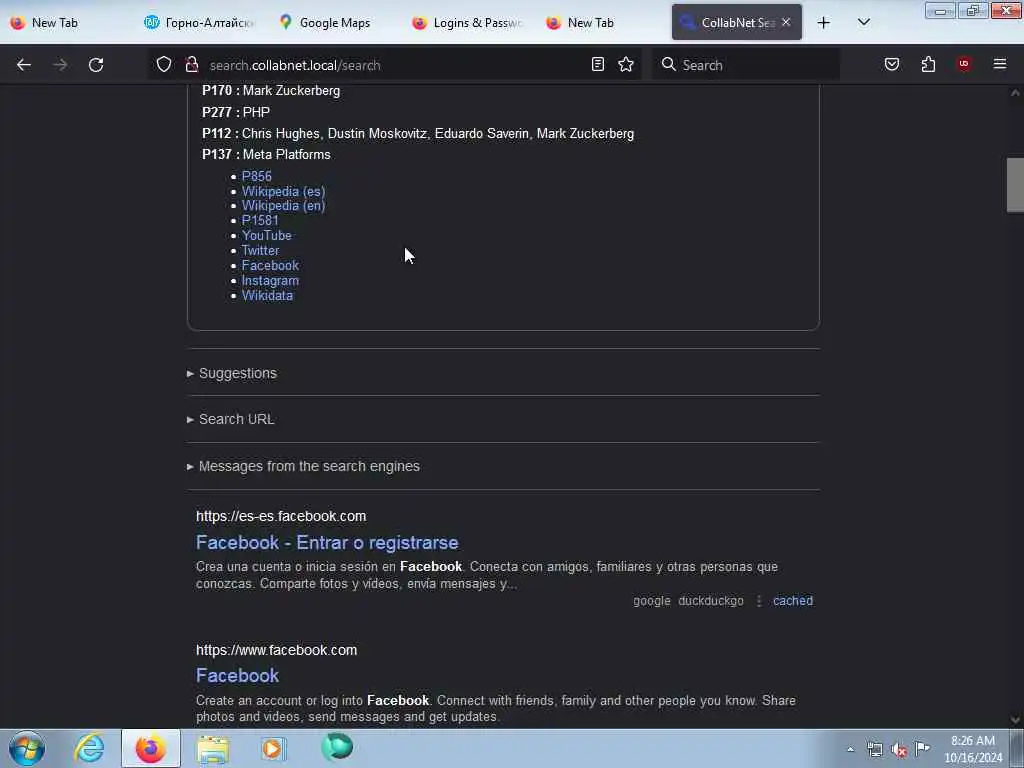Open Action Center flag icon

923,748
